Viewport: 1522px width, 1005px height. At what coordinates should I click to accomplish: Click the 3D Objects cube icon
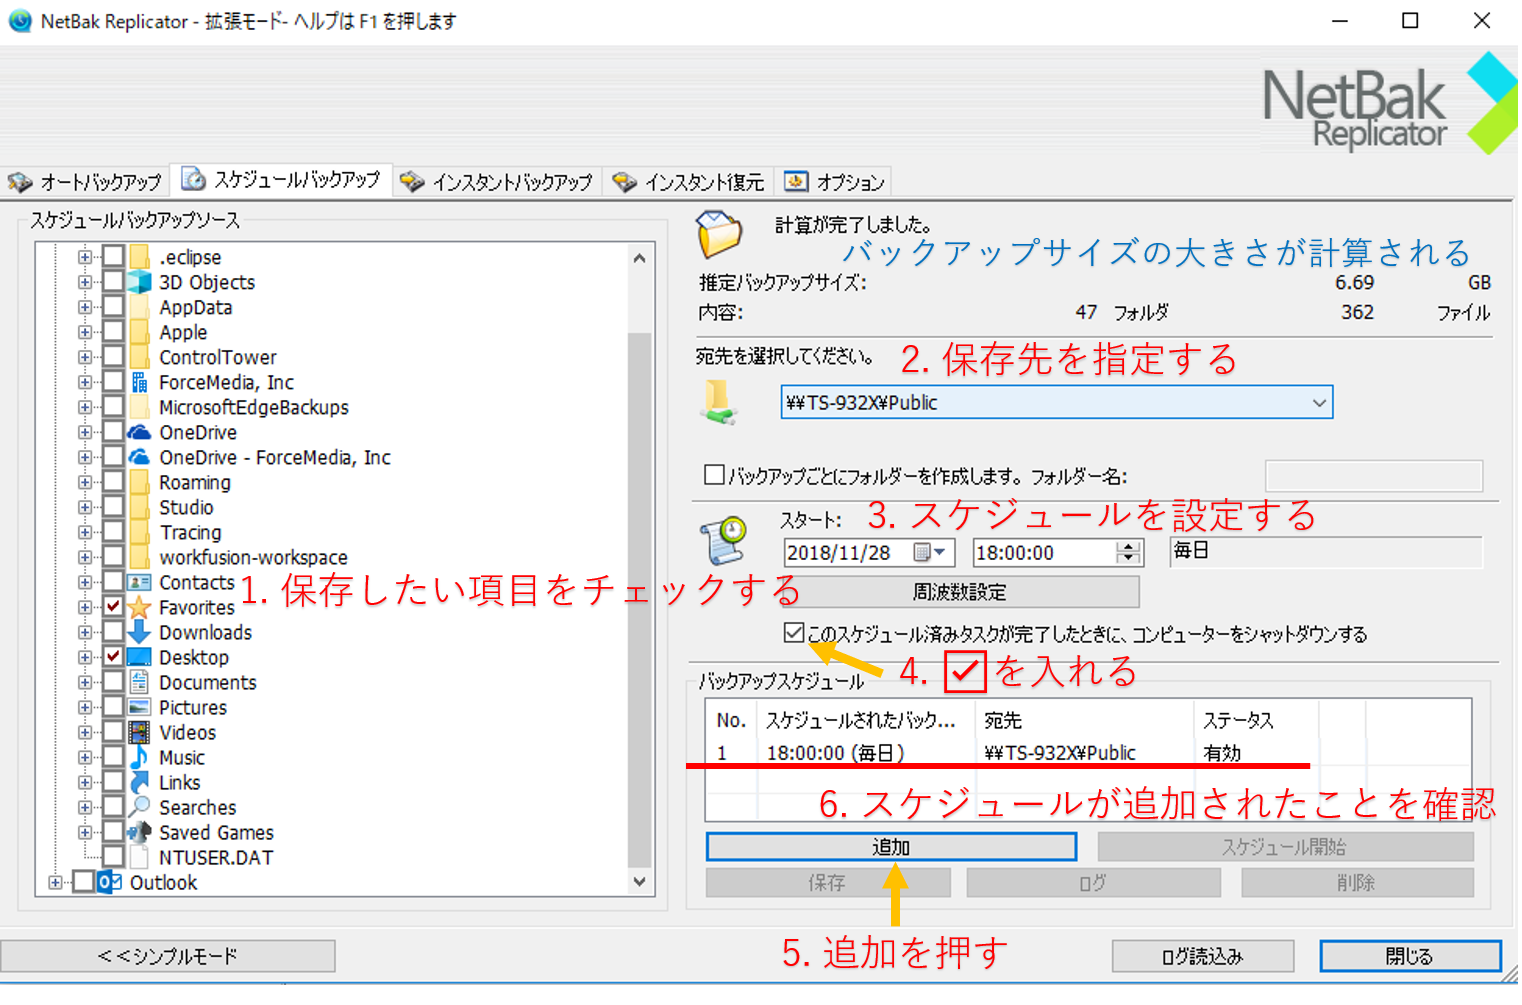tap(140, 282)
